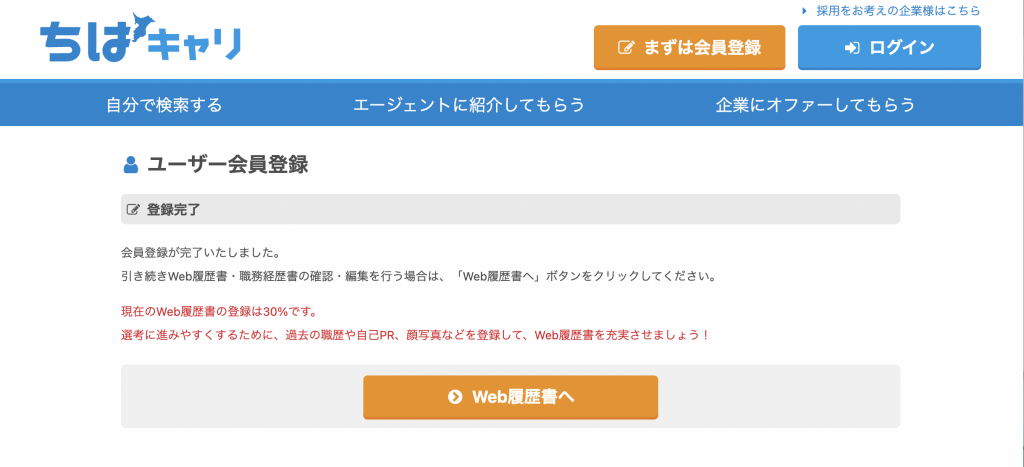Screen dimensions: 1024x467
Task: Click the pencil icon on まずは会員登録
Action: (x=626, y=48)
